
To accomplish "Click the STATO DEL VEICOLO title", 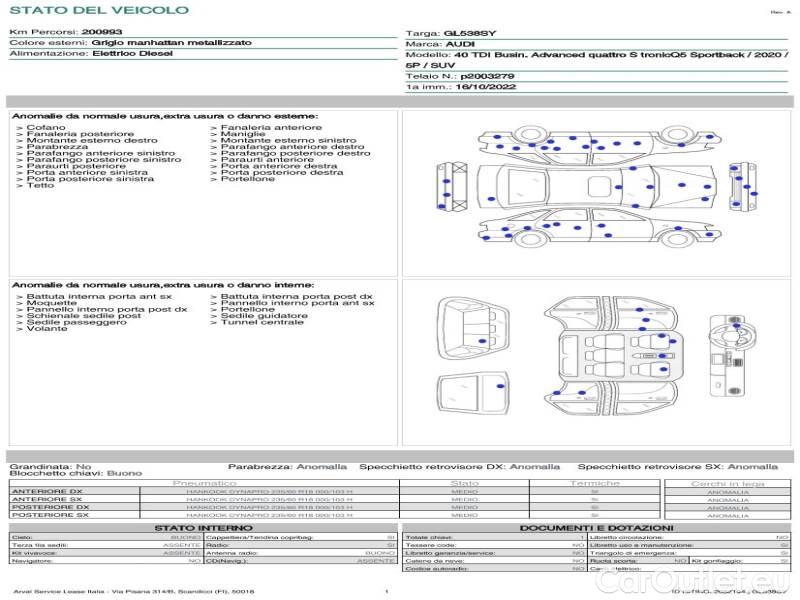I will click(98, 10).
